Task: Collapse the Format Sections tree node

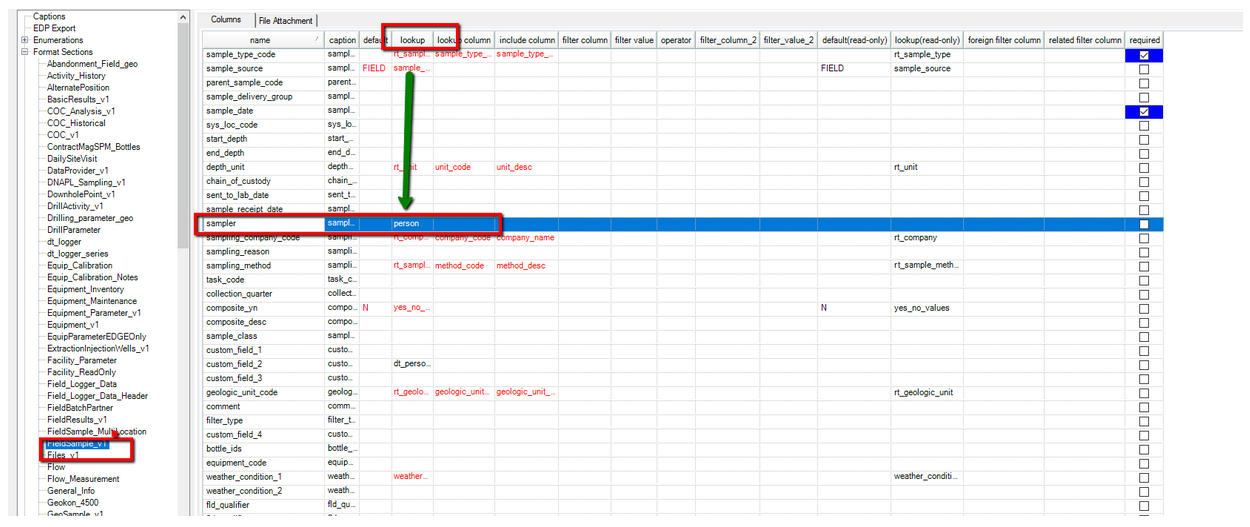Action: (x=25, y=52)
